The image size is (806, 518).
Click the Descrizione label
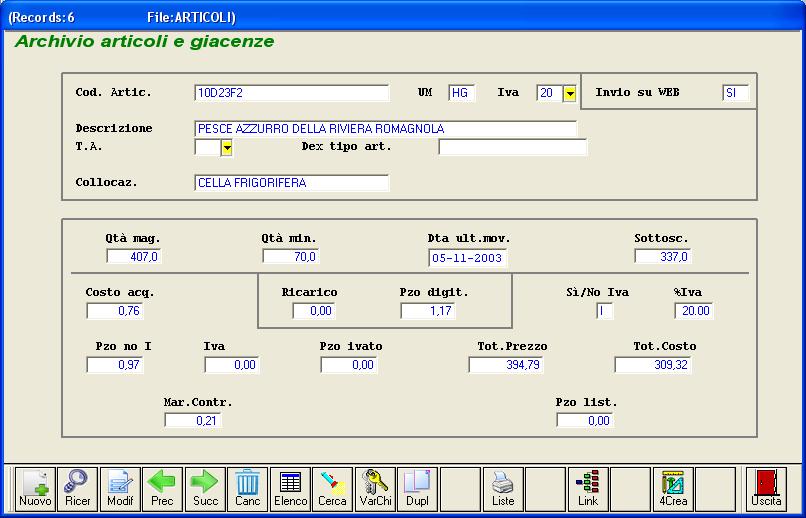[114, 128]
